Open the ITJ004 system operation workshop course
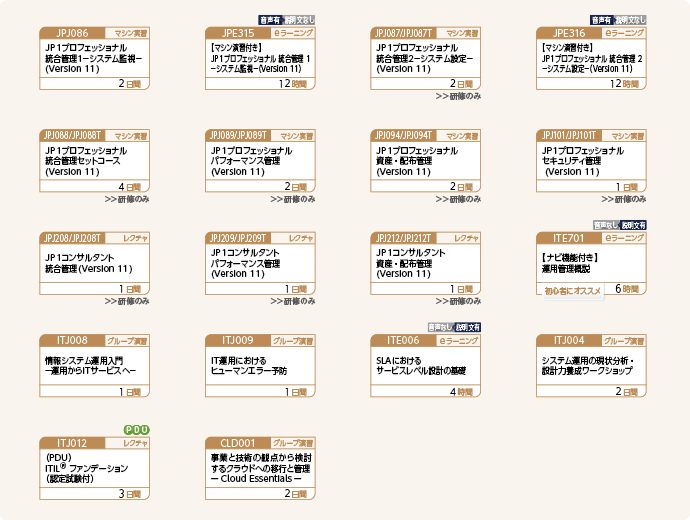Viewport: 690px width, 520px height. 591,366
